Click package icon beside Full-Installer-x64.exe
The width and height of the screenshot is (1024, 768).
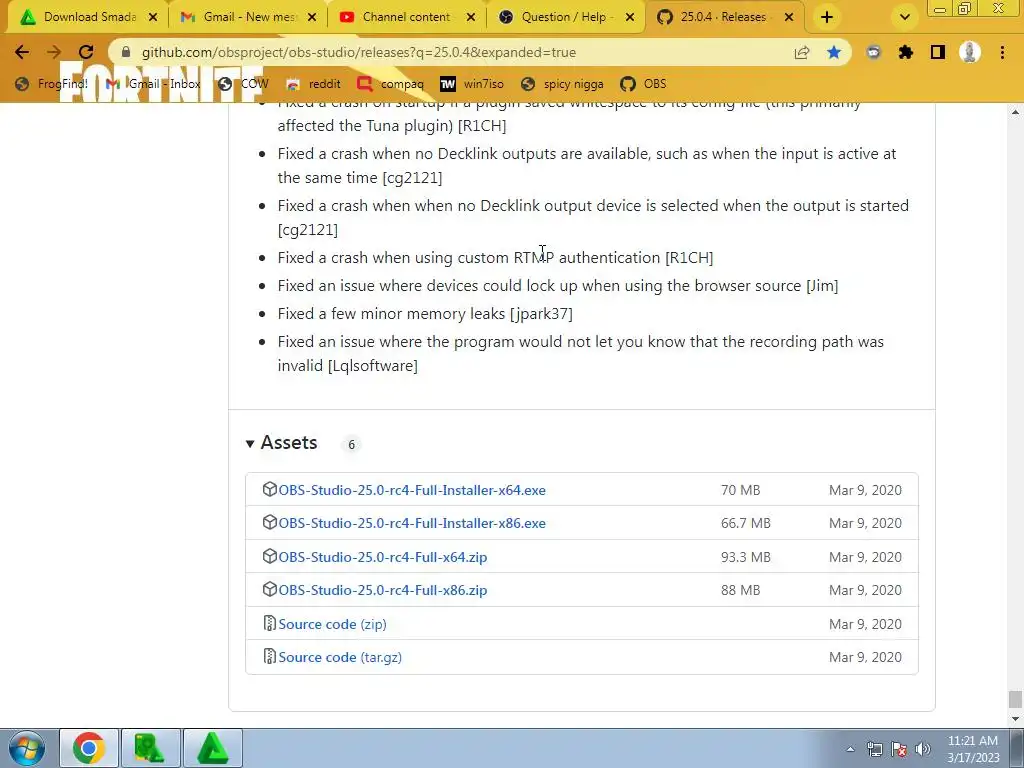click(x=269, y=489)
